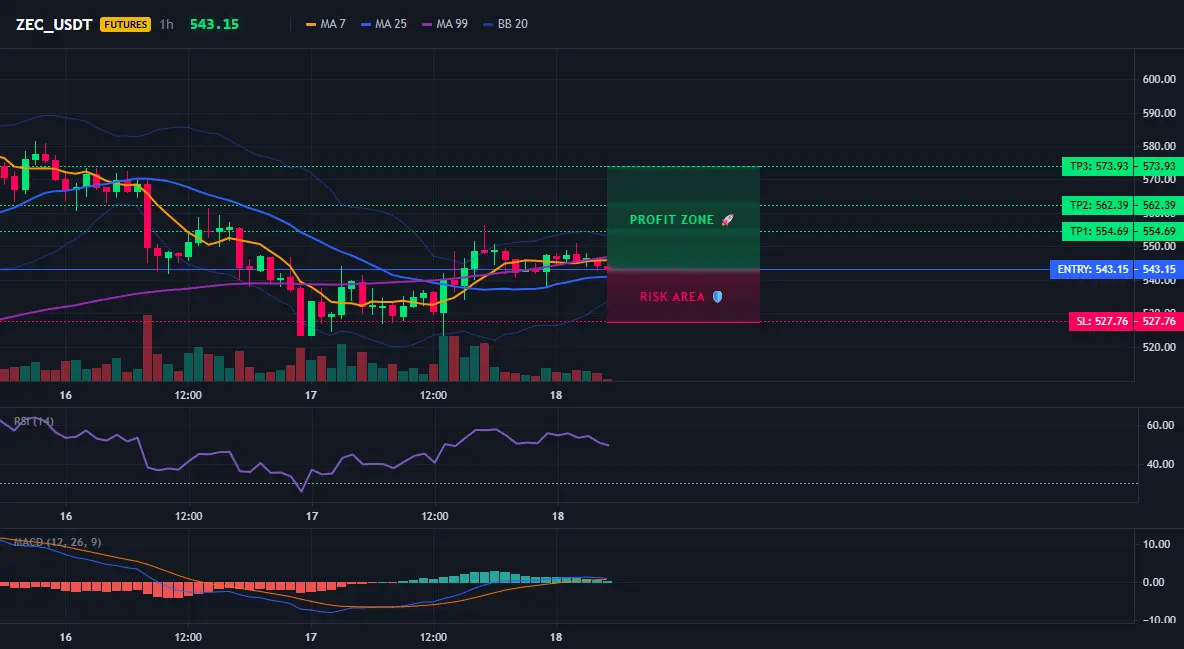Click the MA 99 legend entry
Screen dimensions: 1184x649
(445, 24)
